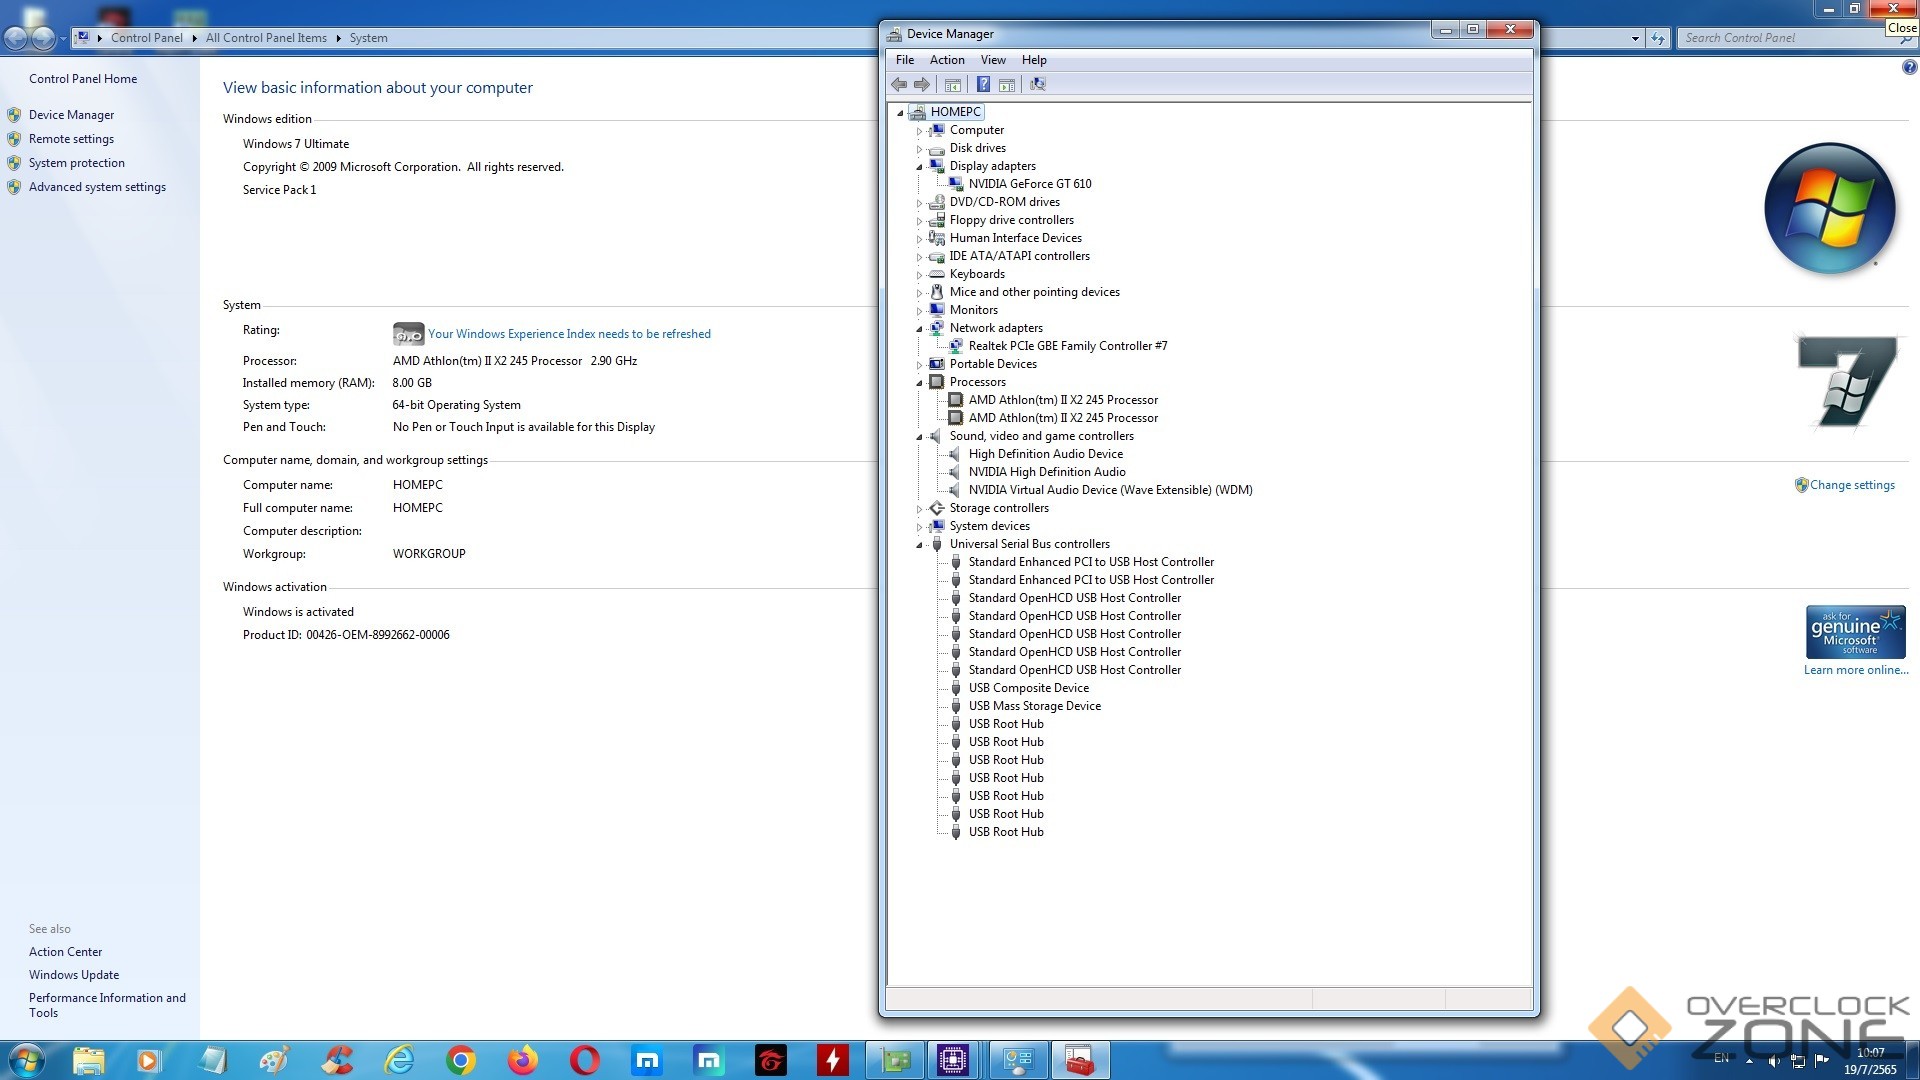The width and height of the screenshot is (1920, 1080).
Task: Click the blue Help toolbar icon
Action: coord(983,85)
